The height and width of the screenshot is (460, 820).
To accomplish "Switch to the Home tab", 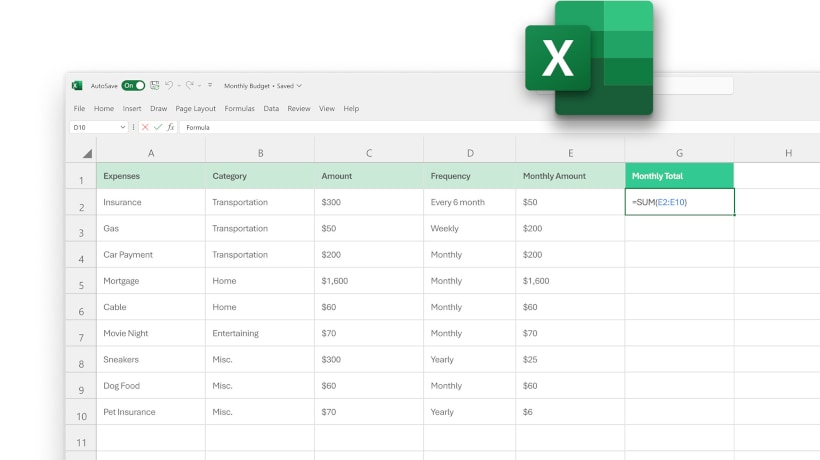I will pyautogui.click(x=104, y=109).
